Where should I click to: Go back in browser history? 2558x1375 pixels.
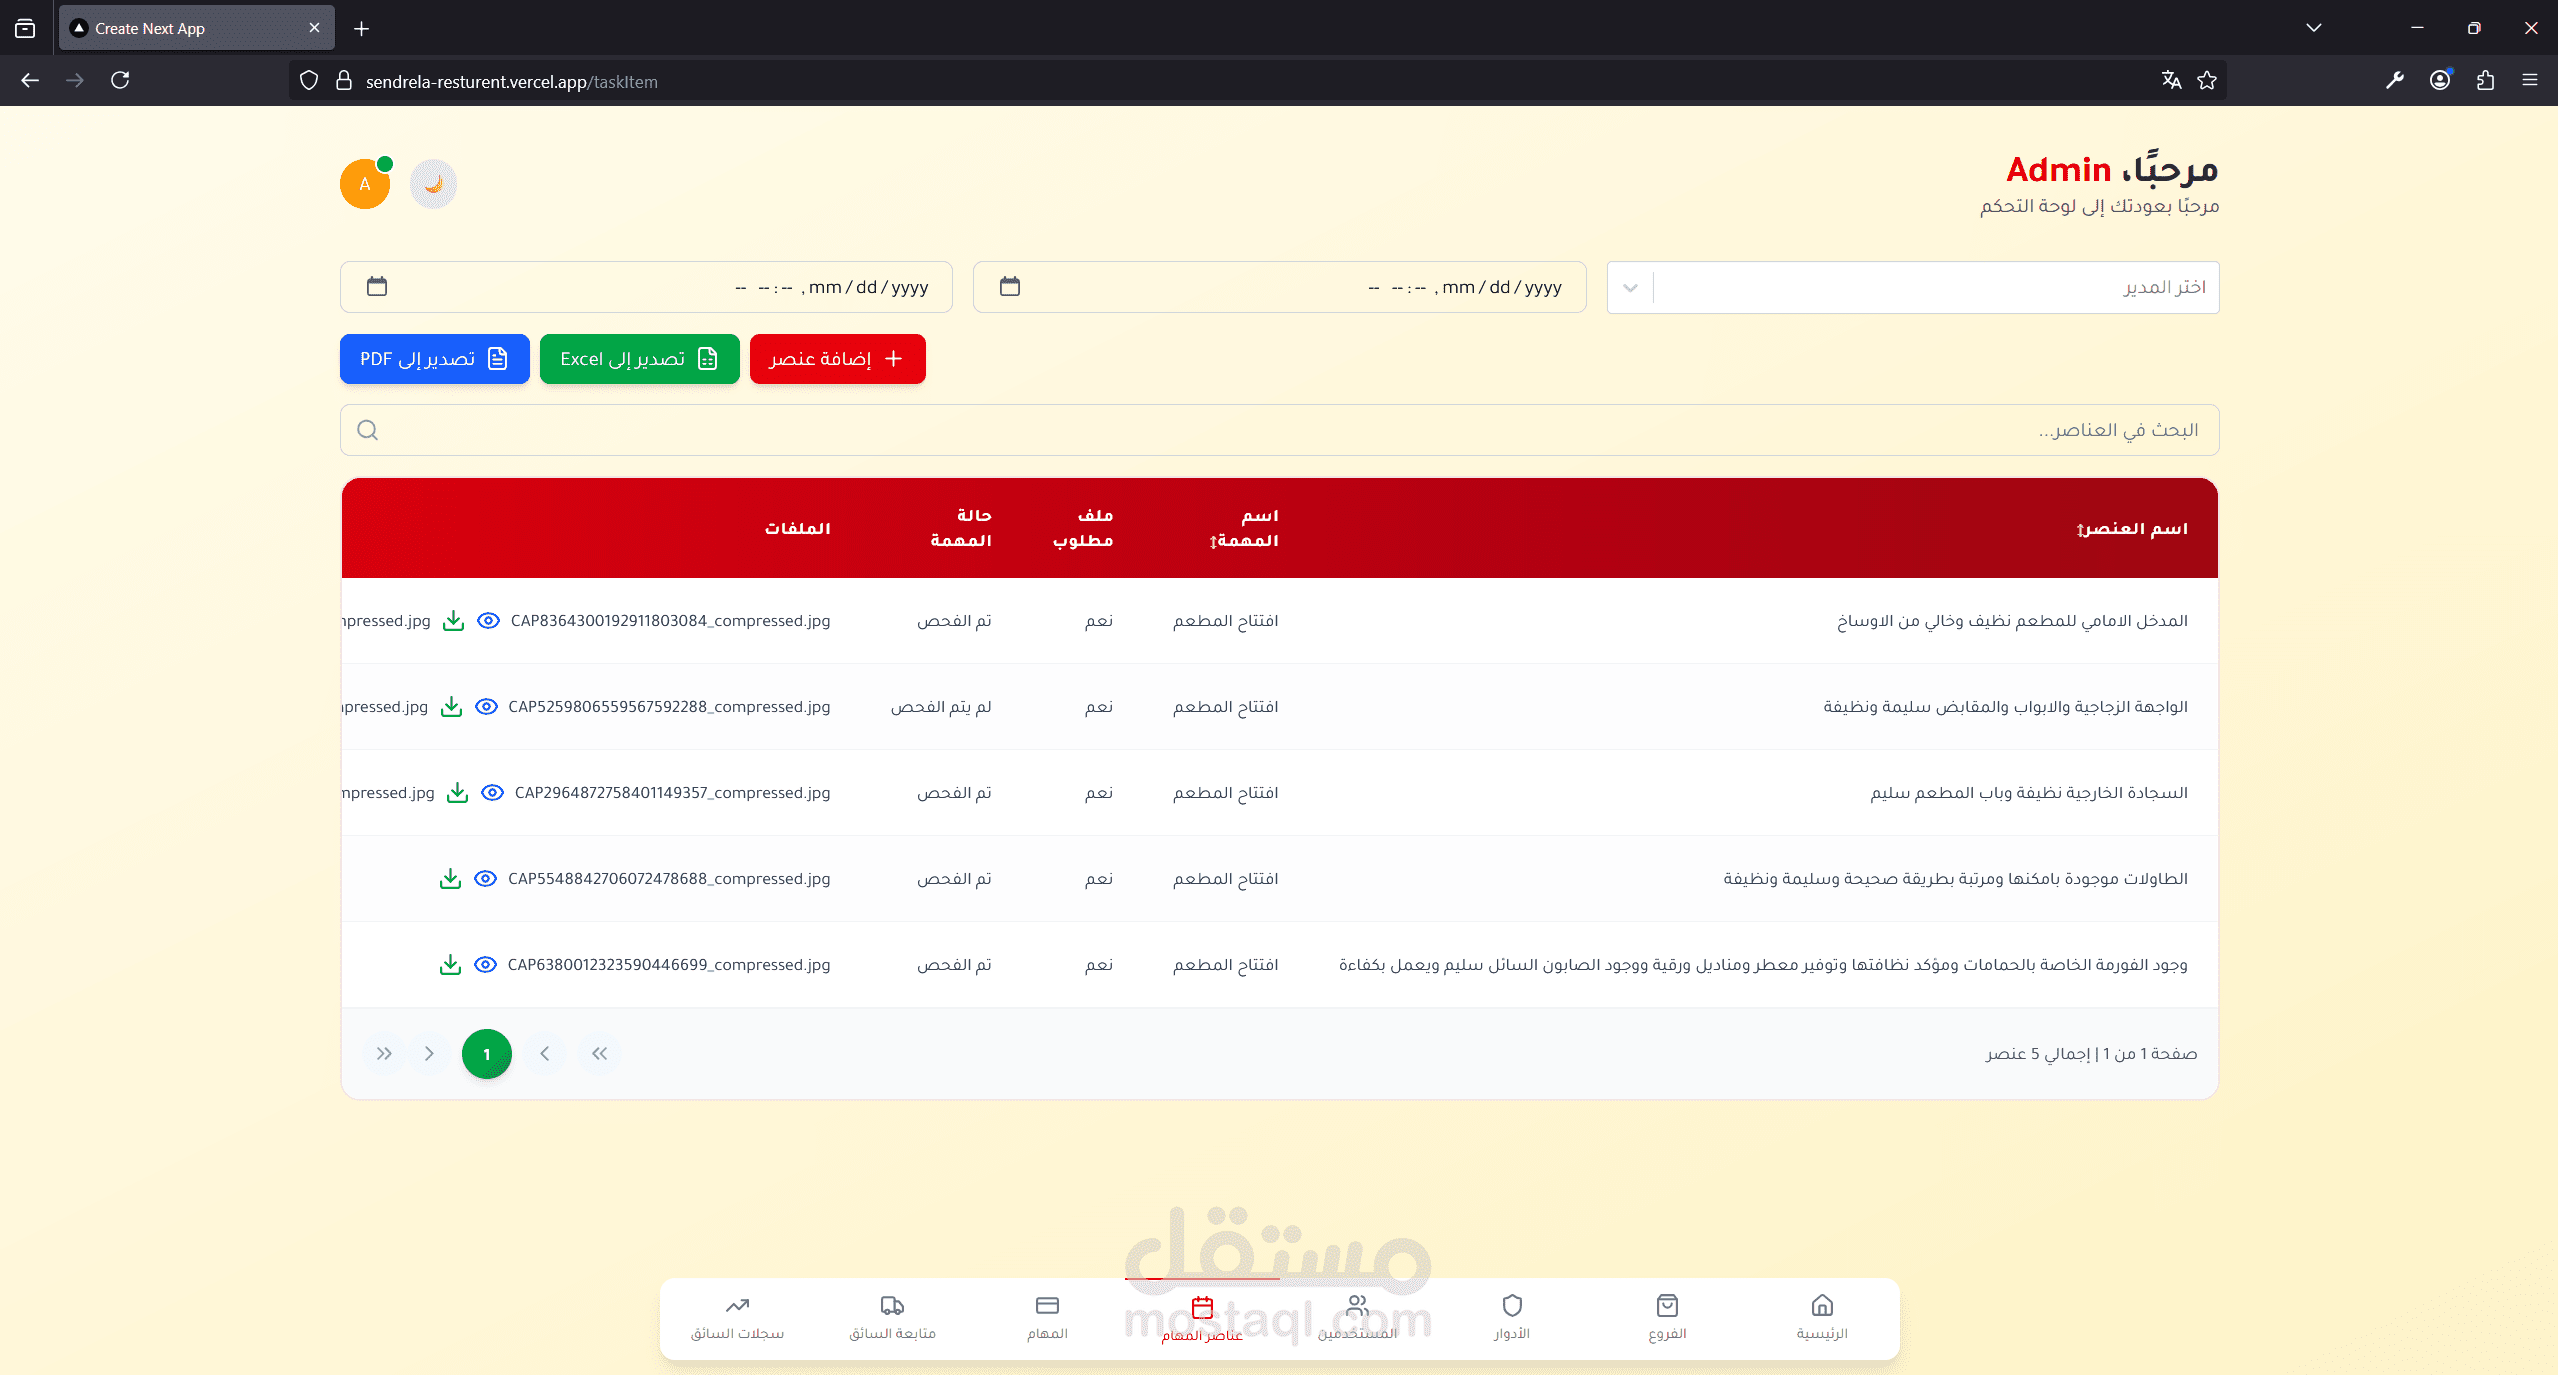tap(30, 80)
